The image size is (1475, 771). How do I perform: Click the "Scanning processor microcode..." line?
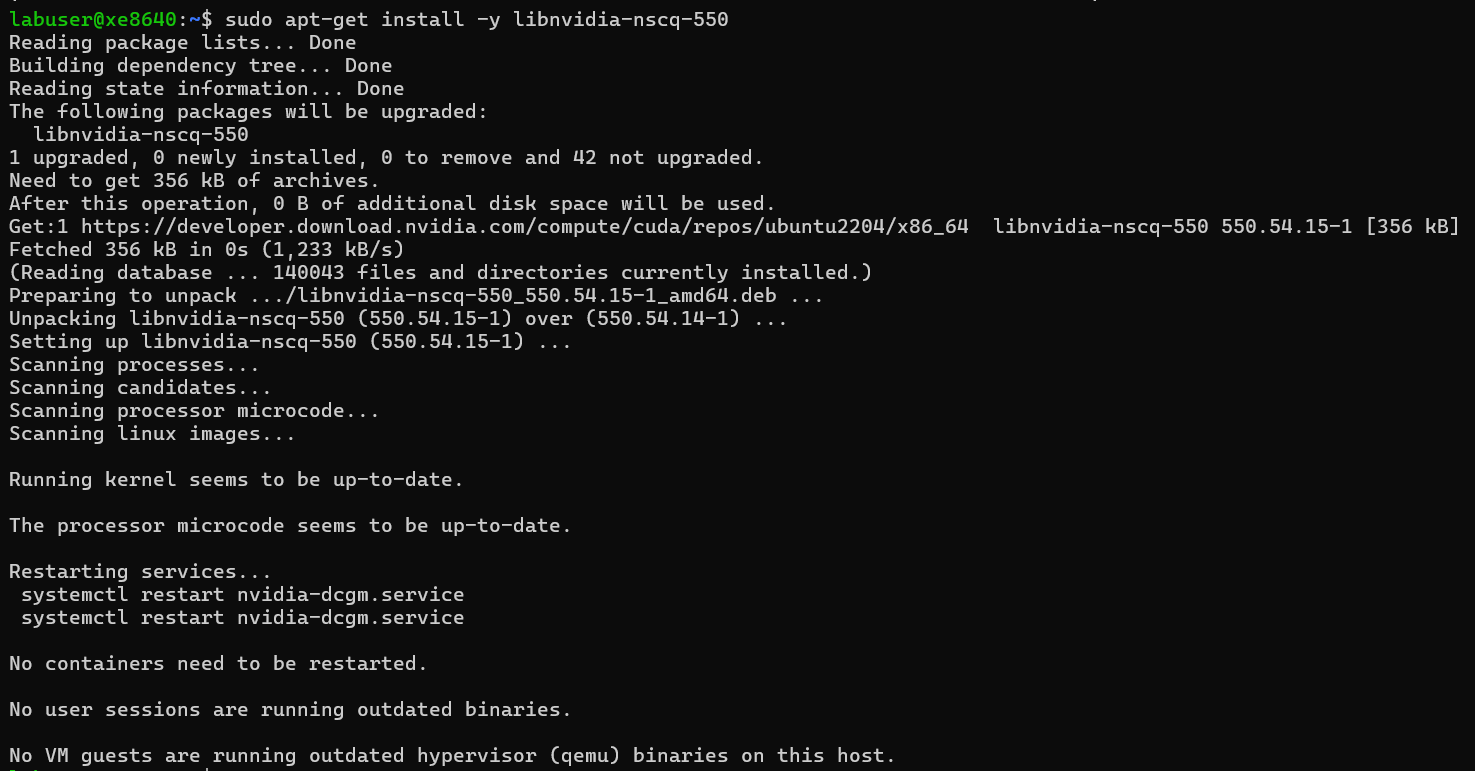point(194,411)
